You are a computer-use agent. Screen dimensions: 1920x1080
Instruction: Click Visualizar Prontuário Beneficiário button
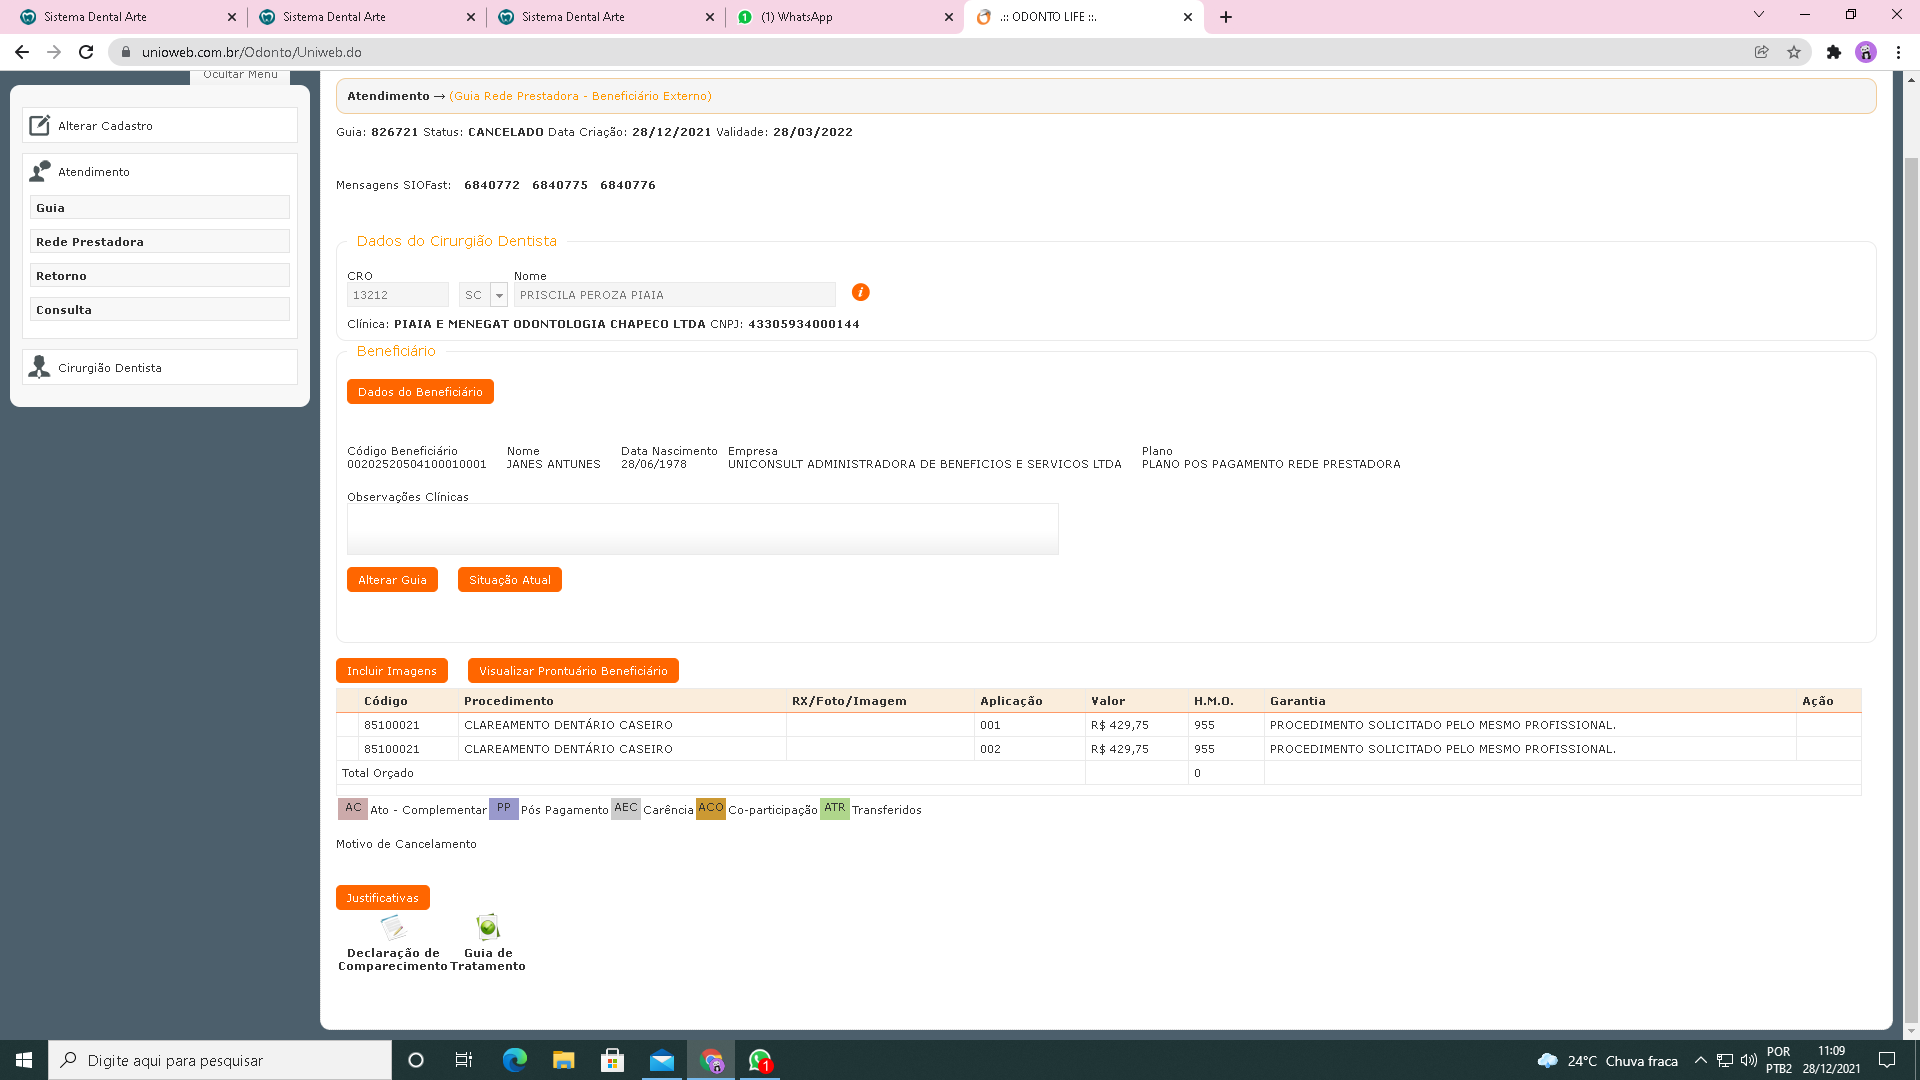coord(573,671)
